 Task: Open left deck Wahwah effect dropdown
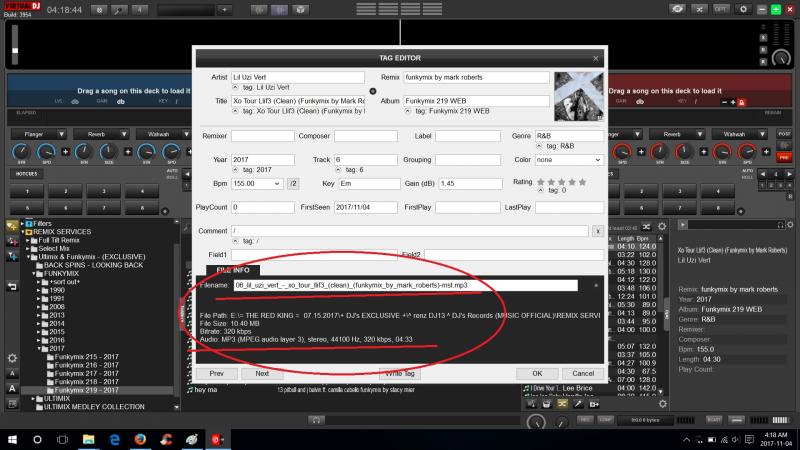tap(186, 134)
